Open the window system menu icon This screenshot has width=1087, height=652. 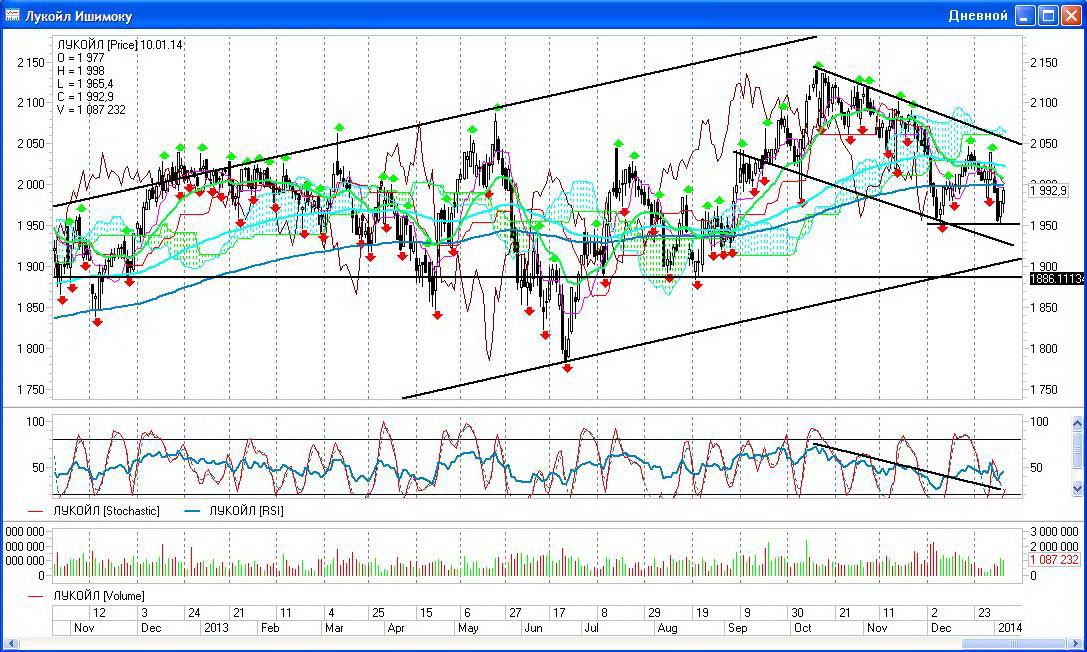click(x=11, y=15)
